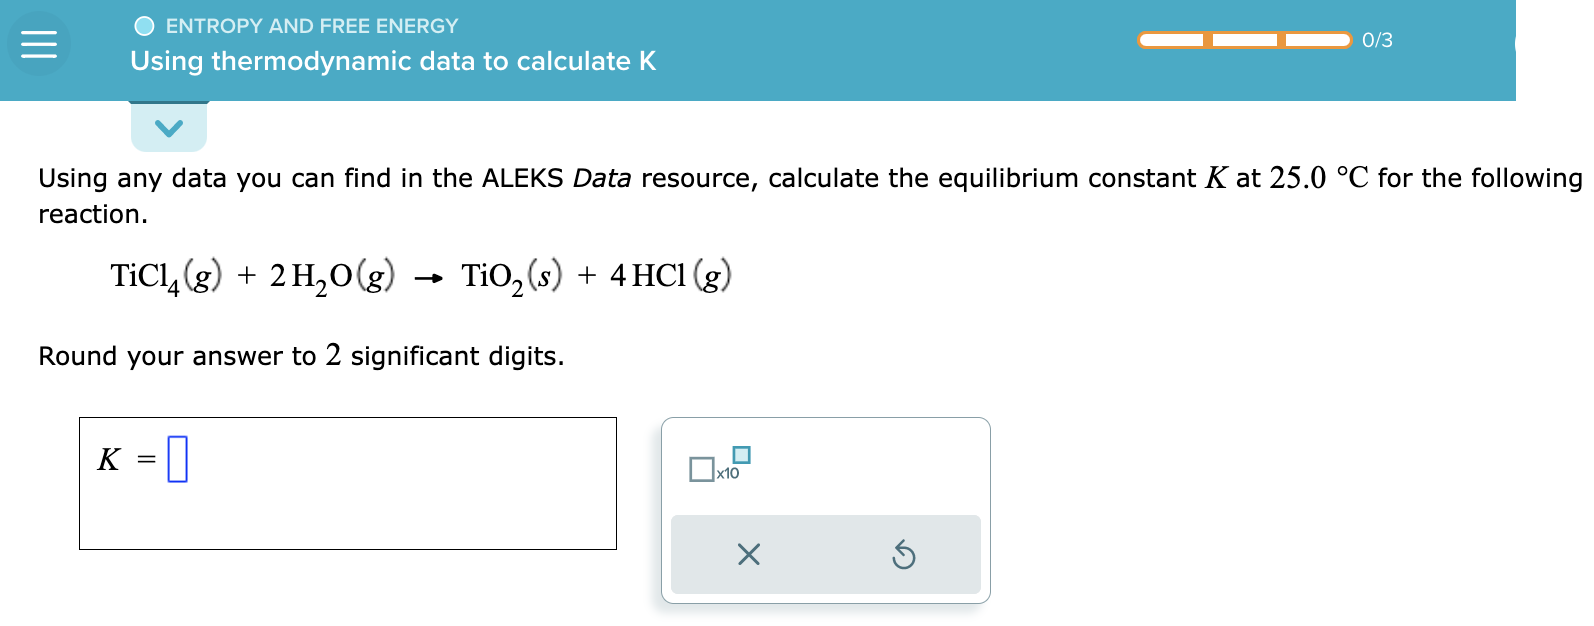This screenshot has height=626, width=1594.
Task: Click the three-segment progress bar
Action: pyautogui.click(x=1245, y=38)
